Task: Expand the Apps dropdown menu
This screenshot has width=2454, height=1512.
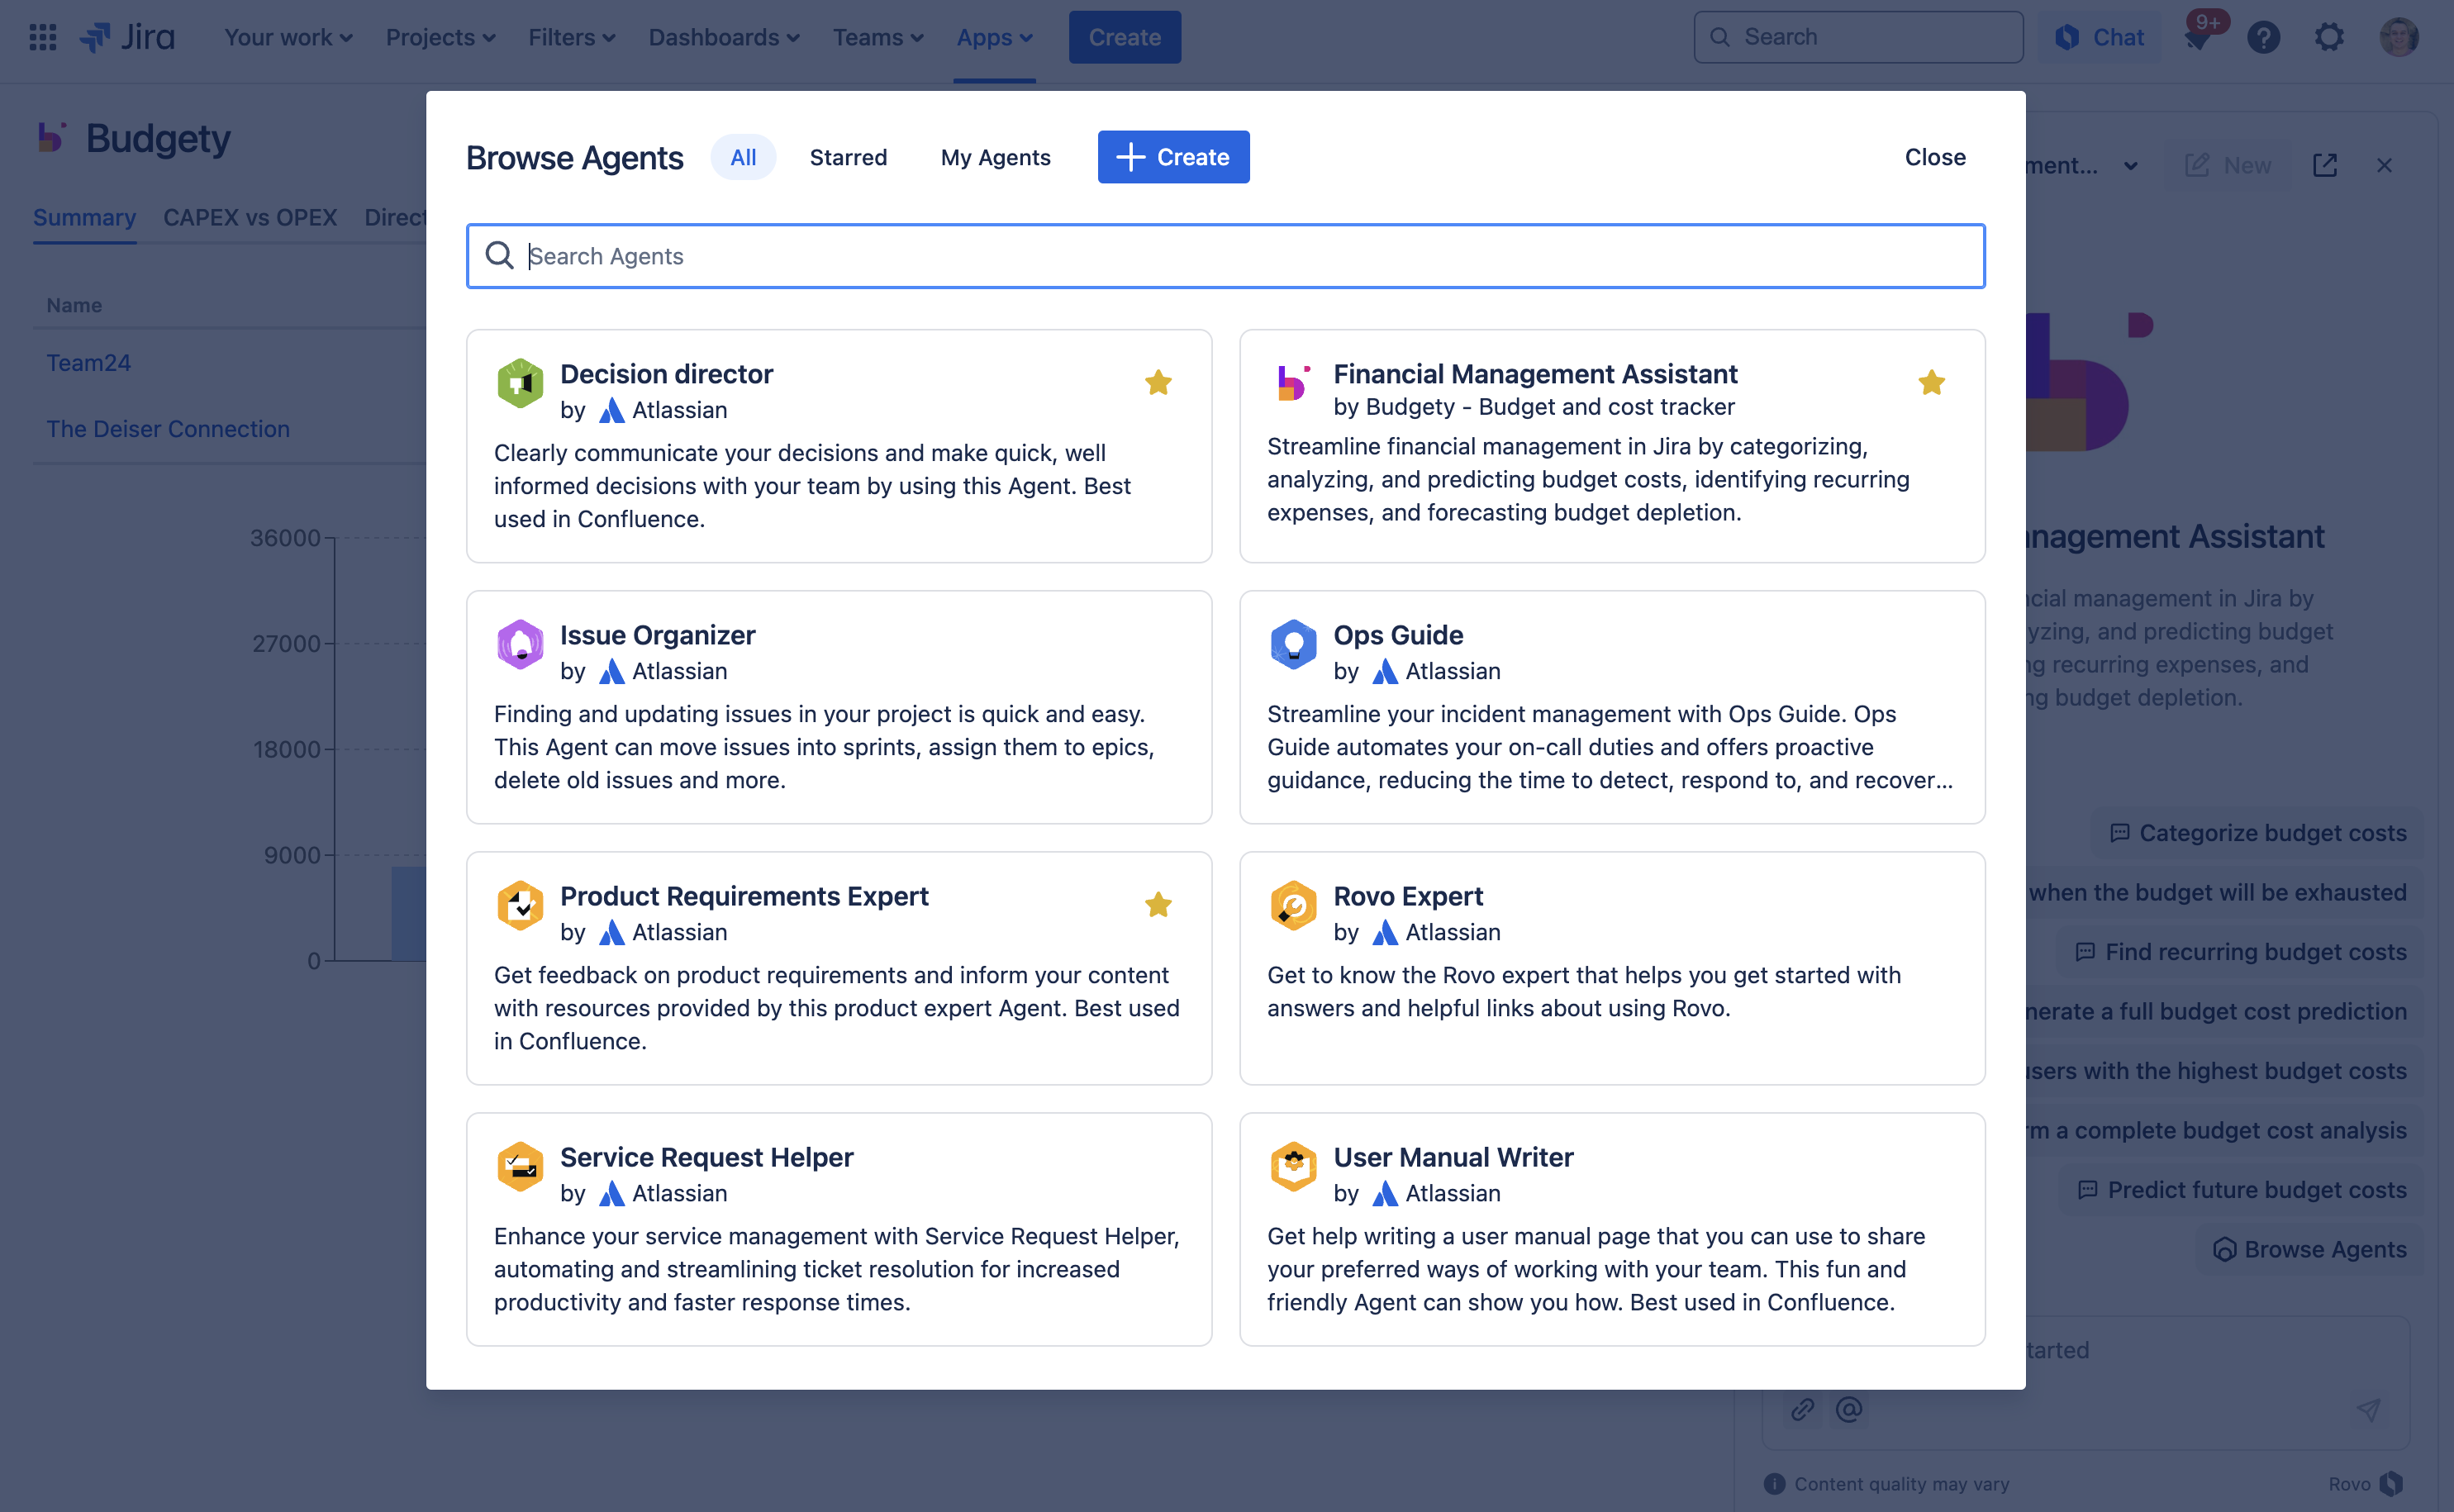Action: click(x=994, y=37)
